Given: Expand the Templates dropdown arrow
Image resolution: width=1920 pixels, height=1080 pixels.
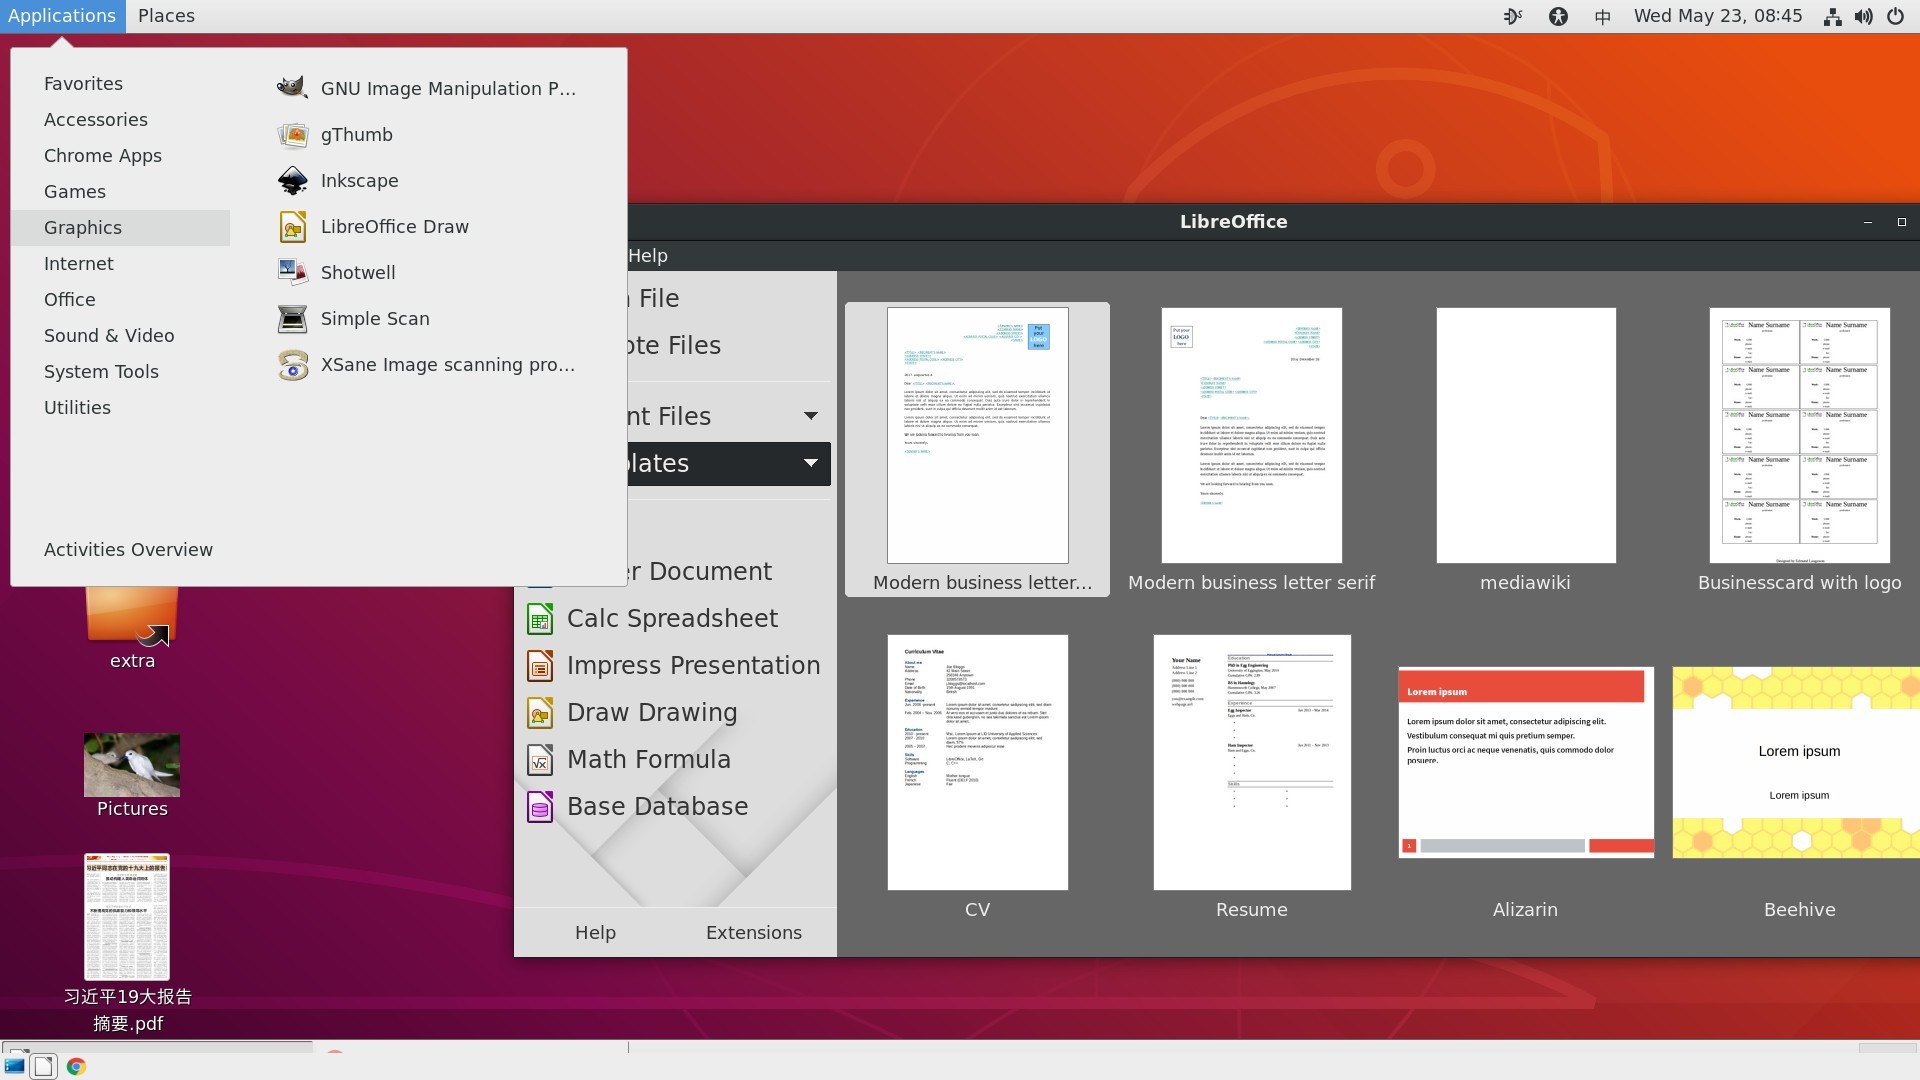Looking at the screenshot, I should [811, 463].
